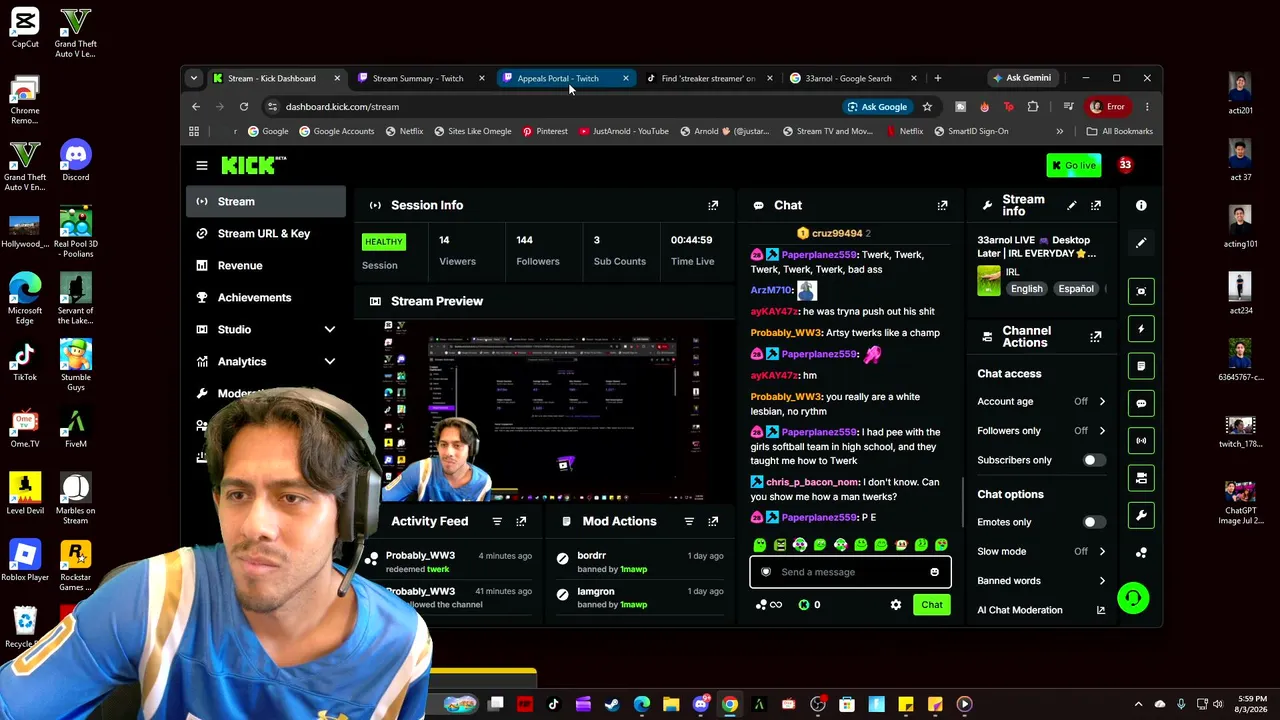Open the TikTok icon in the taskbar

(x=553, y=704)
